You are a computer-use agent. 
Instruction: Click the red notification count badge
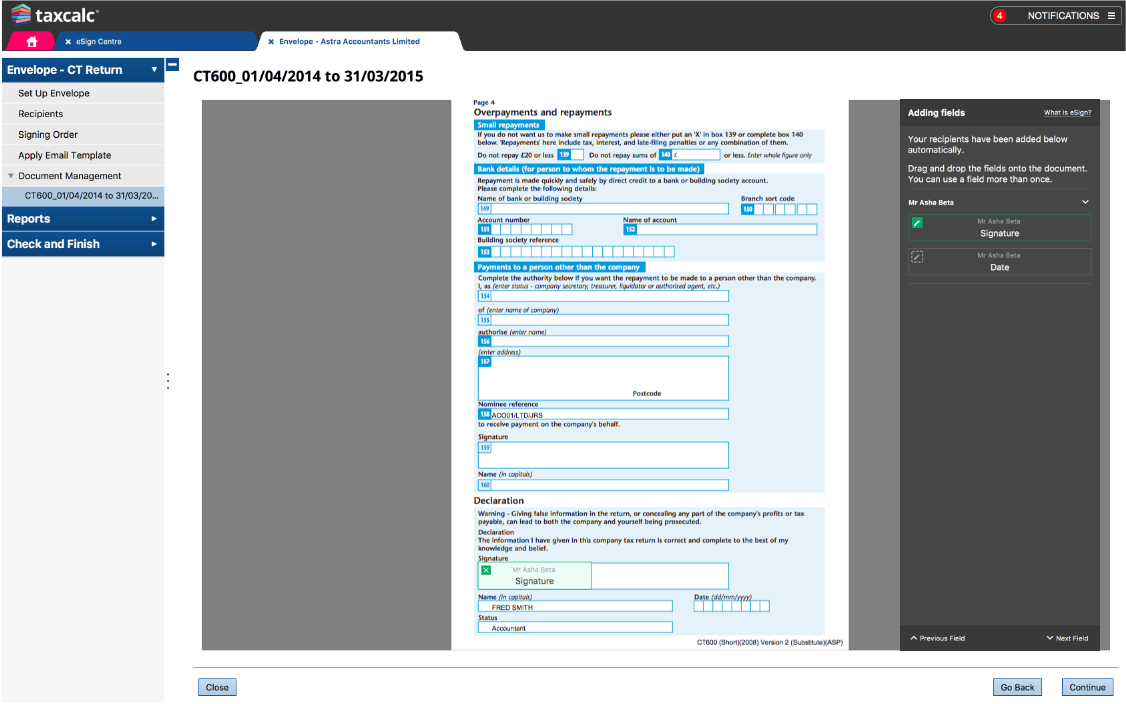[x=999, y=16]
